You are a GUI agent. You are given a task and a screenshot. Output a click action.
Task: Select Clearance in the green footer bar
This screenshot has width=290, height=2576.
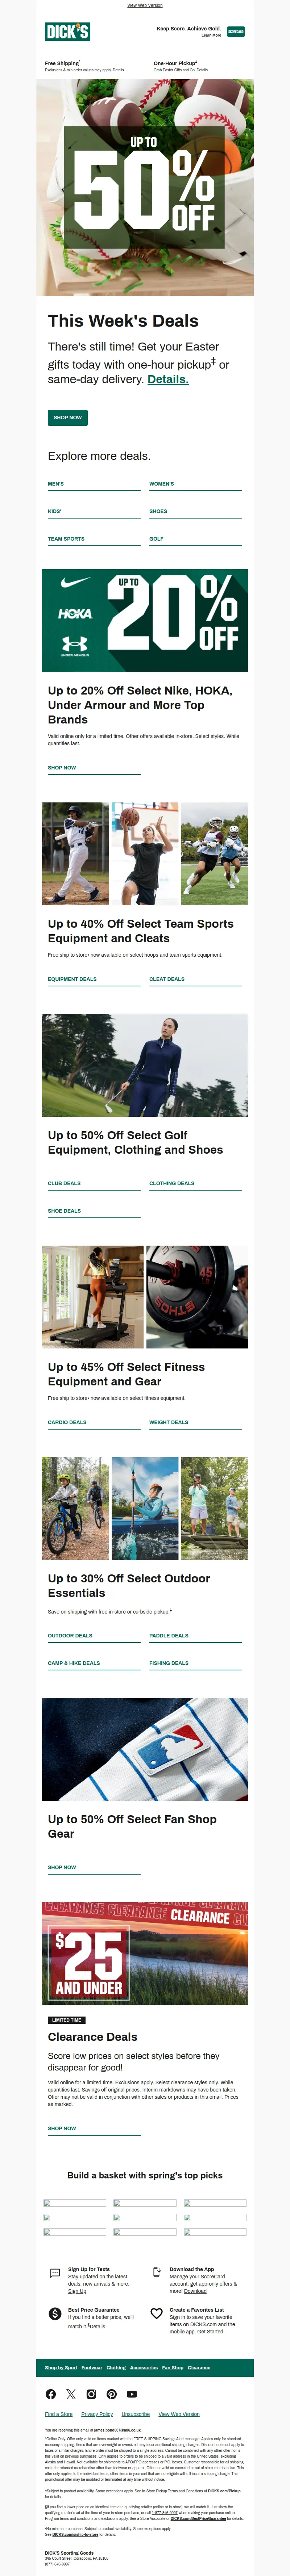pyautogui.click(x=199, y=2367)
